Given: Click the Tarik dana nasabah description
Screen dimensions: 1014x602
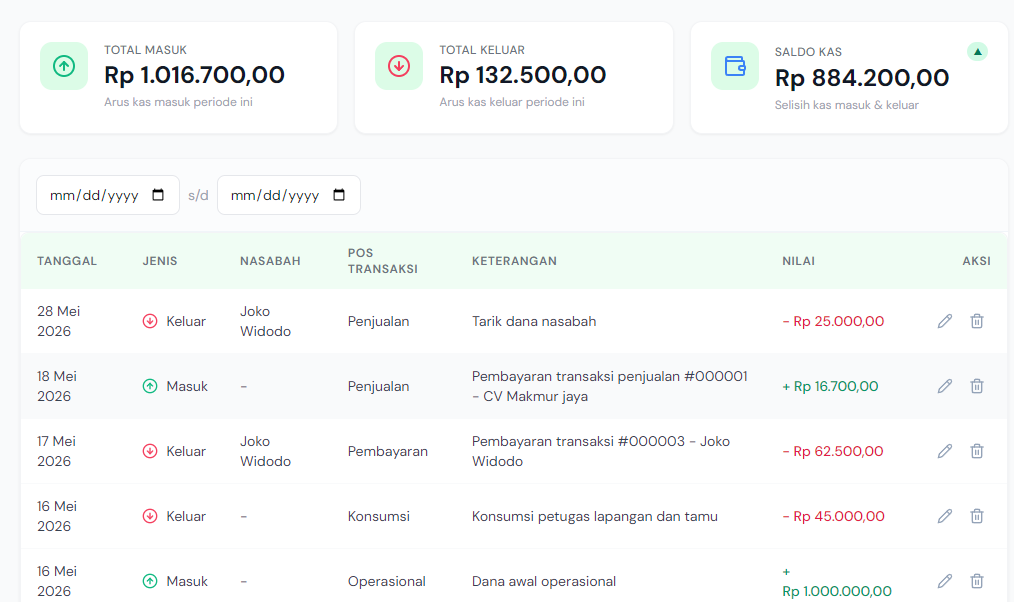Looking at the screenshot, I should pos(534,321).
